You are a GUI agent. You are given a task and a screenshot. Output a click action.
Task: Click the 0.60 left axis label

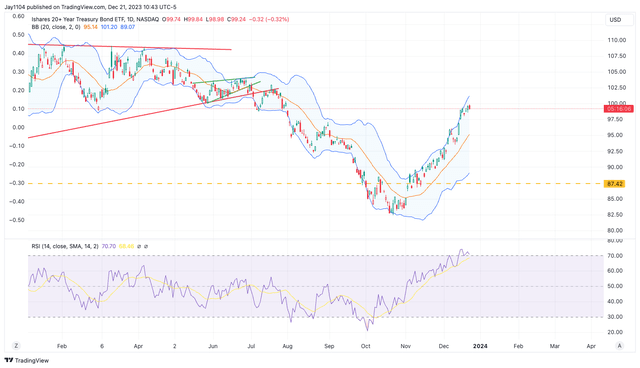tap(18, 16)
